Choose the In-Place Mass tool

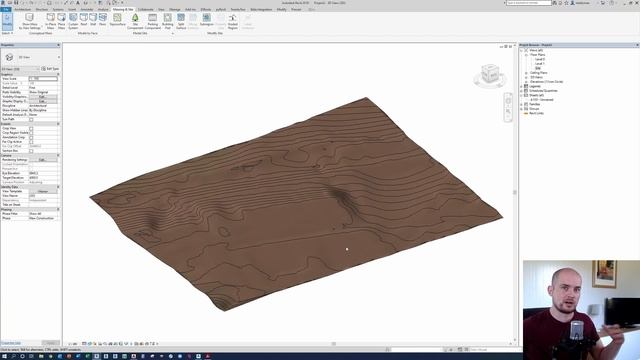point(51,21)
